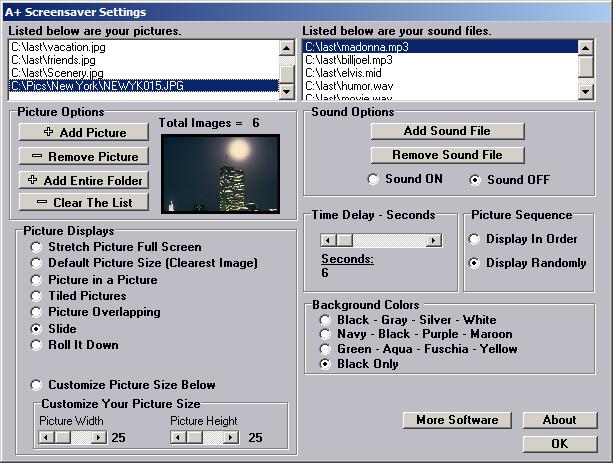The image size is (613, 463).
Task: Click the Add Picture button
Action: point(84,132)
